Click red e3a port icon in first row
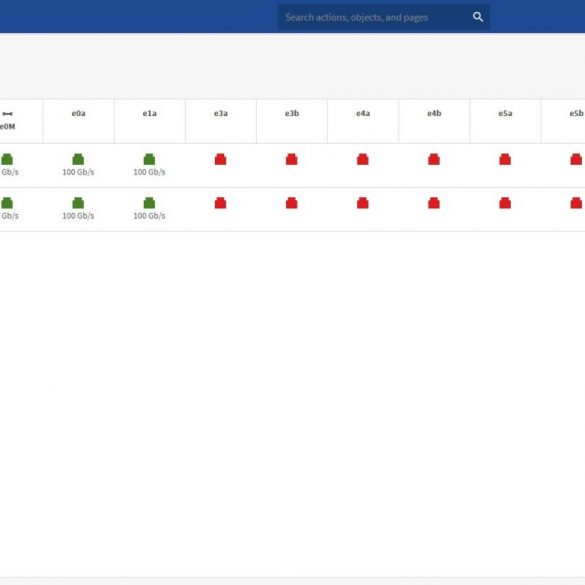This screenshot has width=585, height=585. point(220,159)
